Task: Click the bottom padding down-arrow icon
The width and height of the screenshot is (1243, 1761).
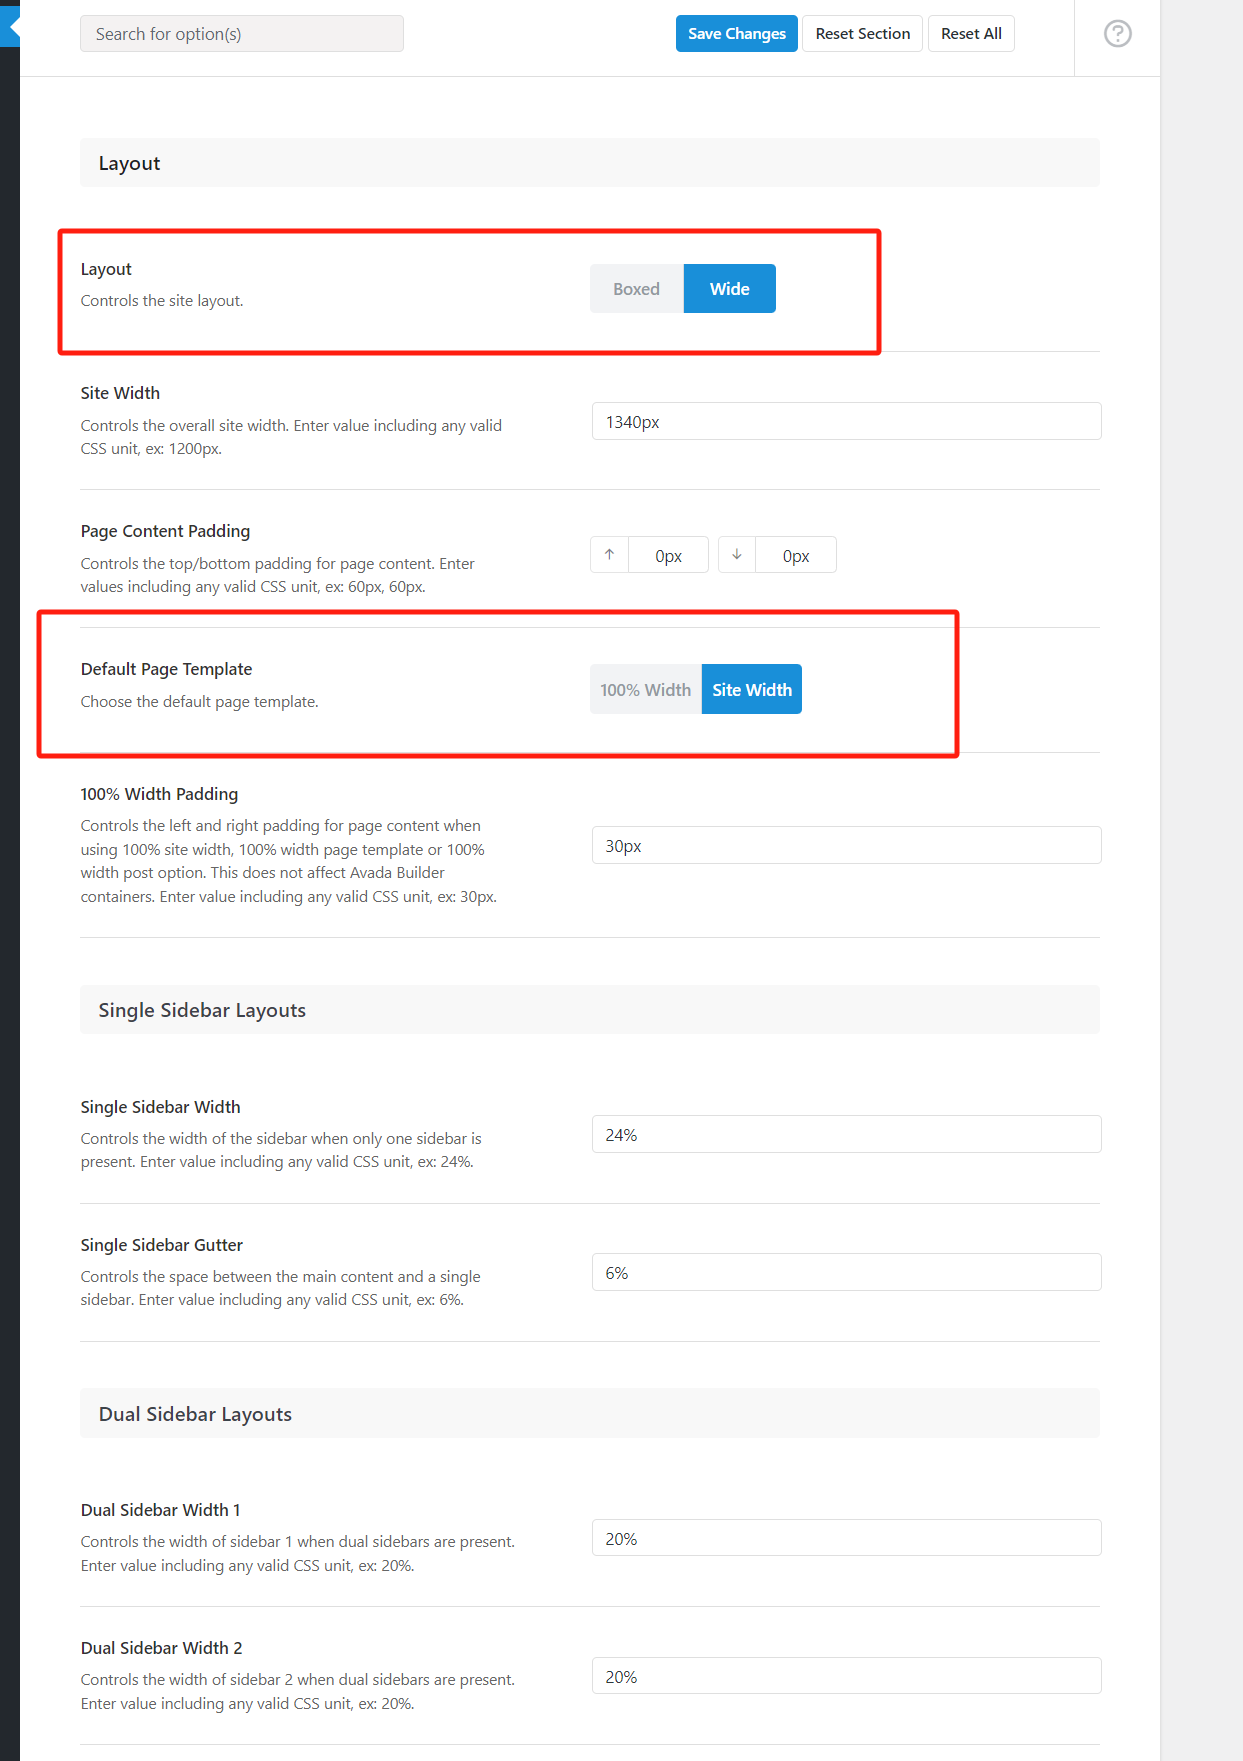Action: [x=737, y=555]
